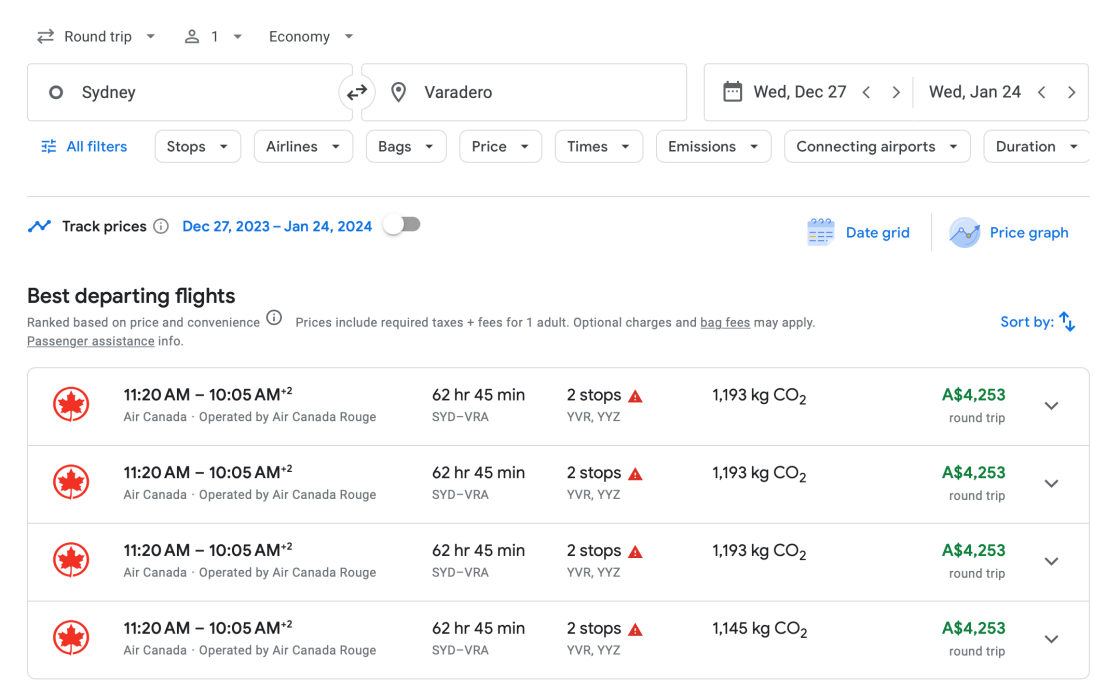Enable the Track prices toggle
Screen dimensions: 1120x696
click(402, 225)
